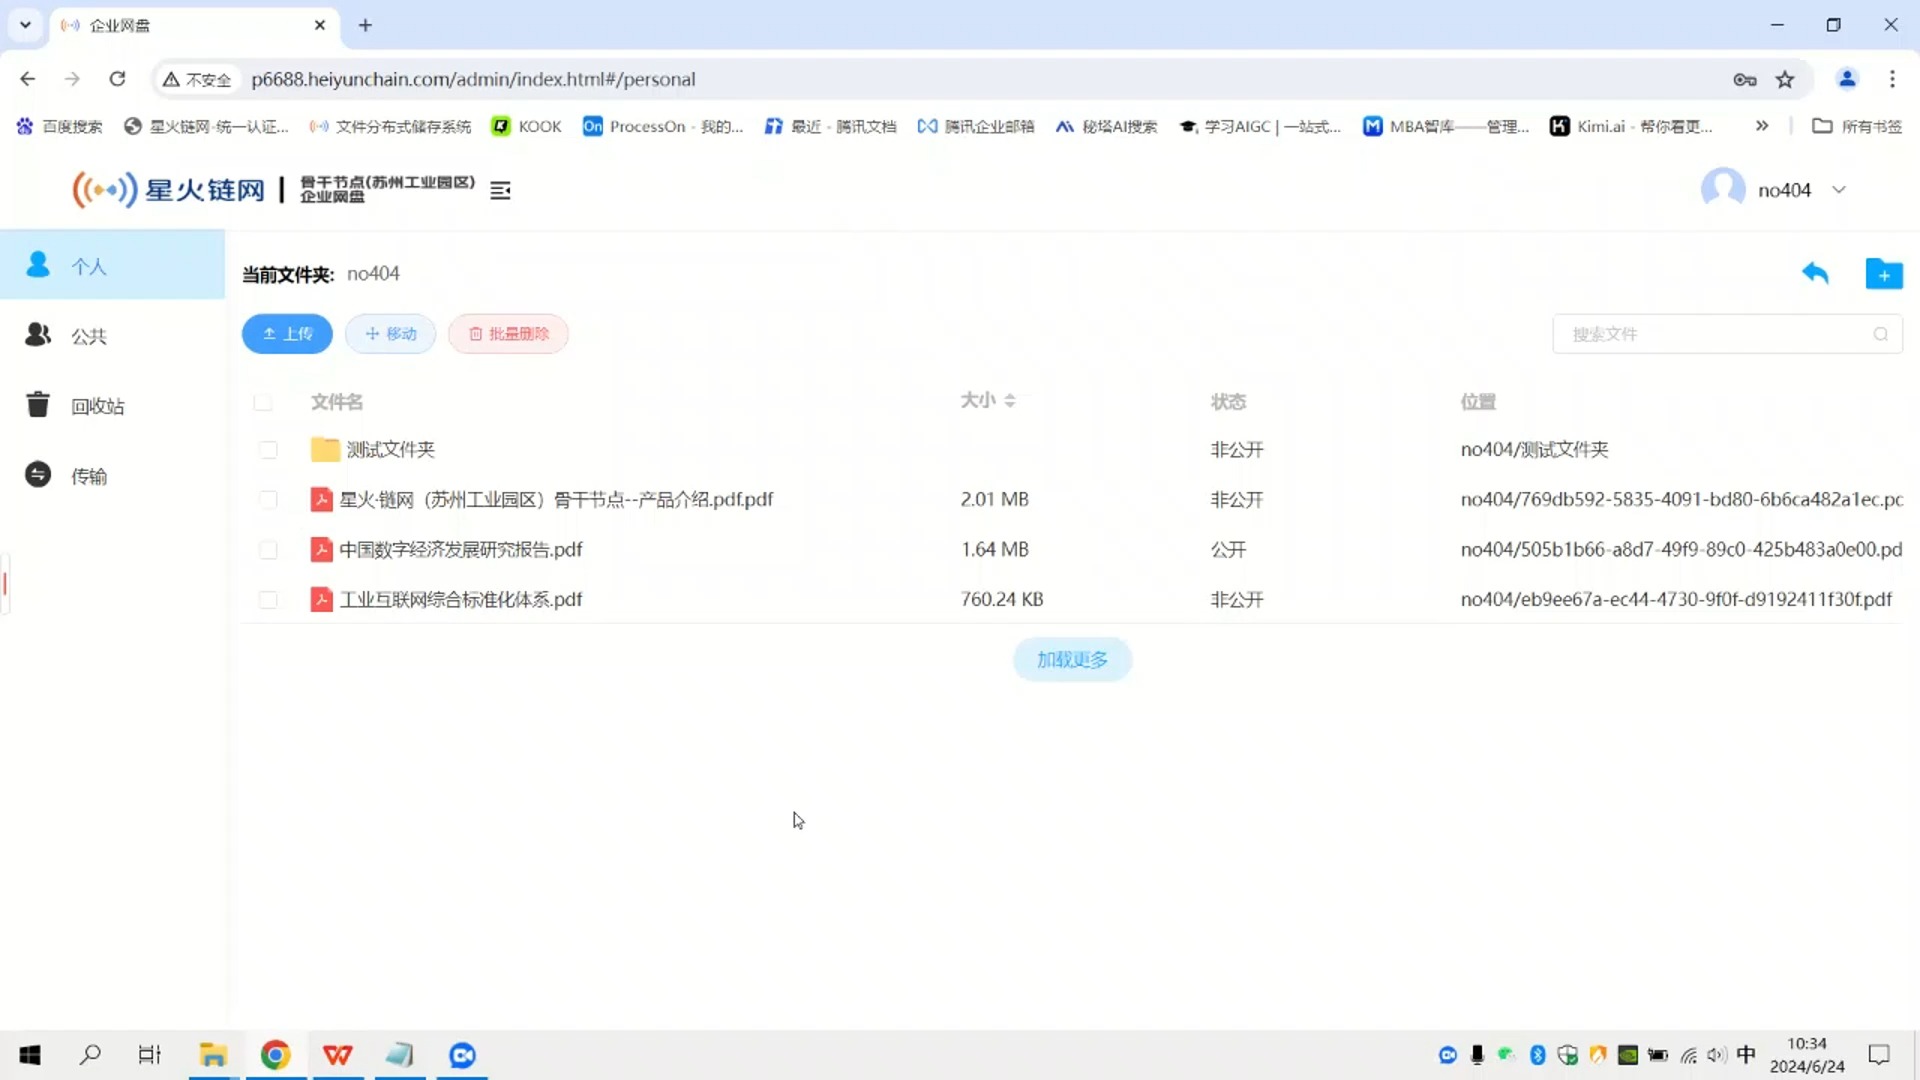Click the 上传 upload button
The image size is (1920, 1080).
coord(287,334)
